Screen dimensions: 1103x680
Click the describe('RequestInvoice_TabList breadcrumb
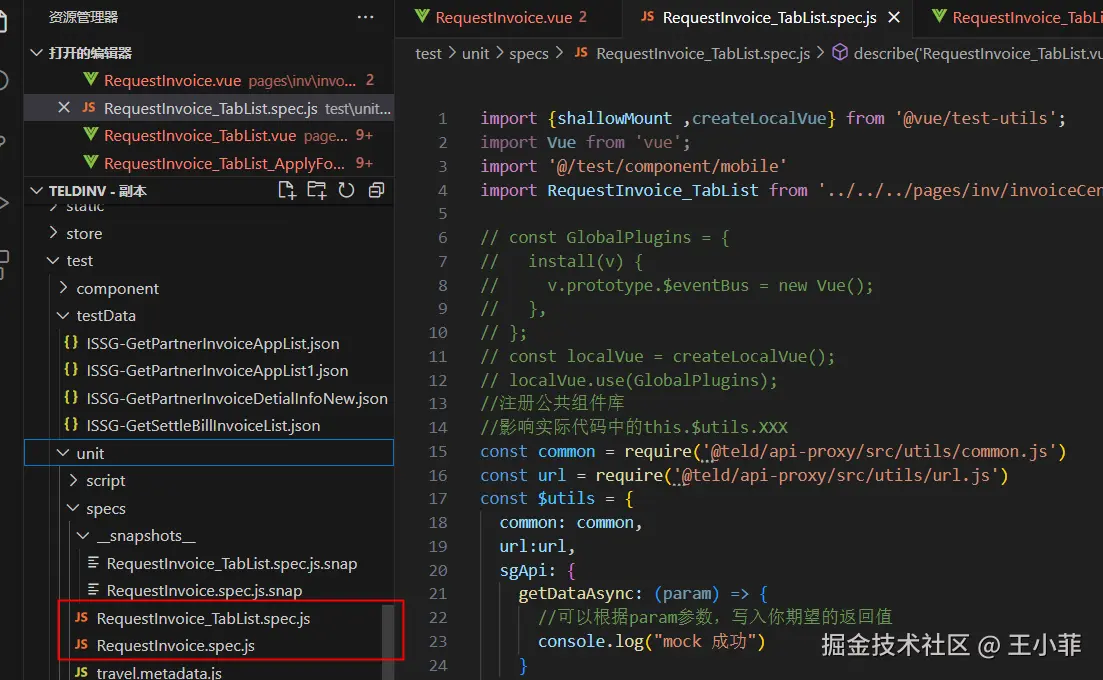(978, 53)
